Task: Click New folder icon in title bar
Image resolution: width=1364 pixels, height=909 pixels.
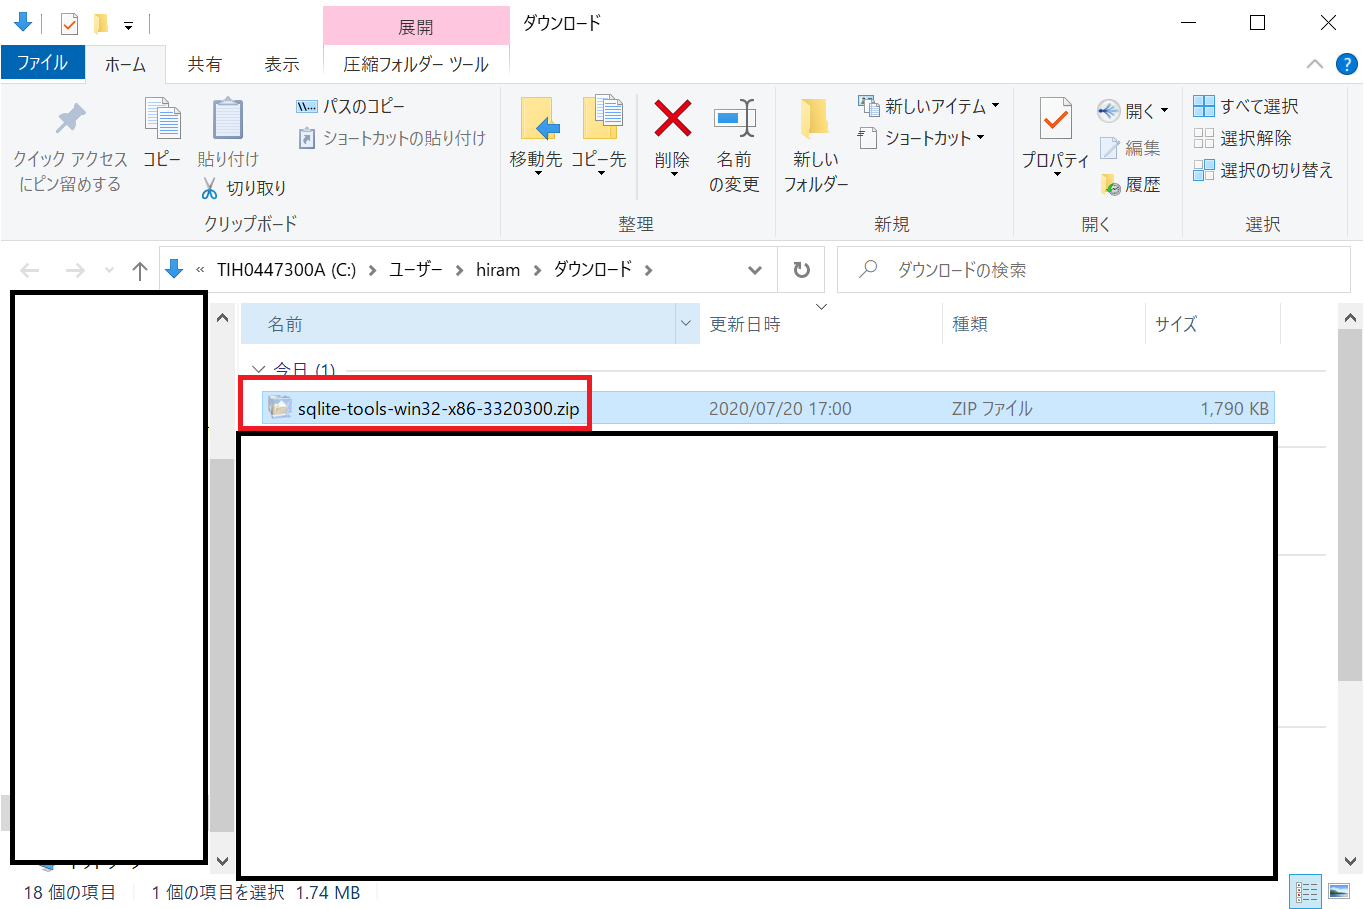Action: [100, 23]
